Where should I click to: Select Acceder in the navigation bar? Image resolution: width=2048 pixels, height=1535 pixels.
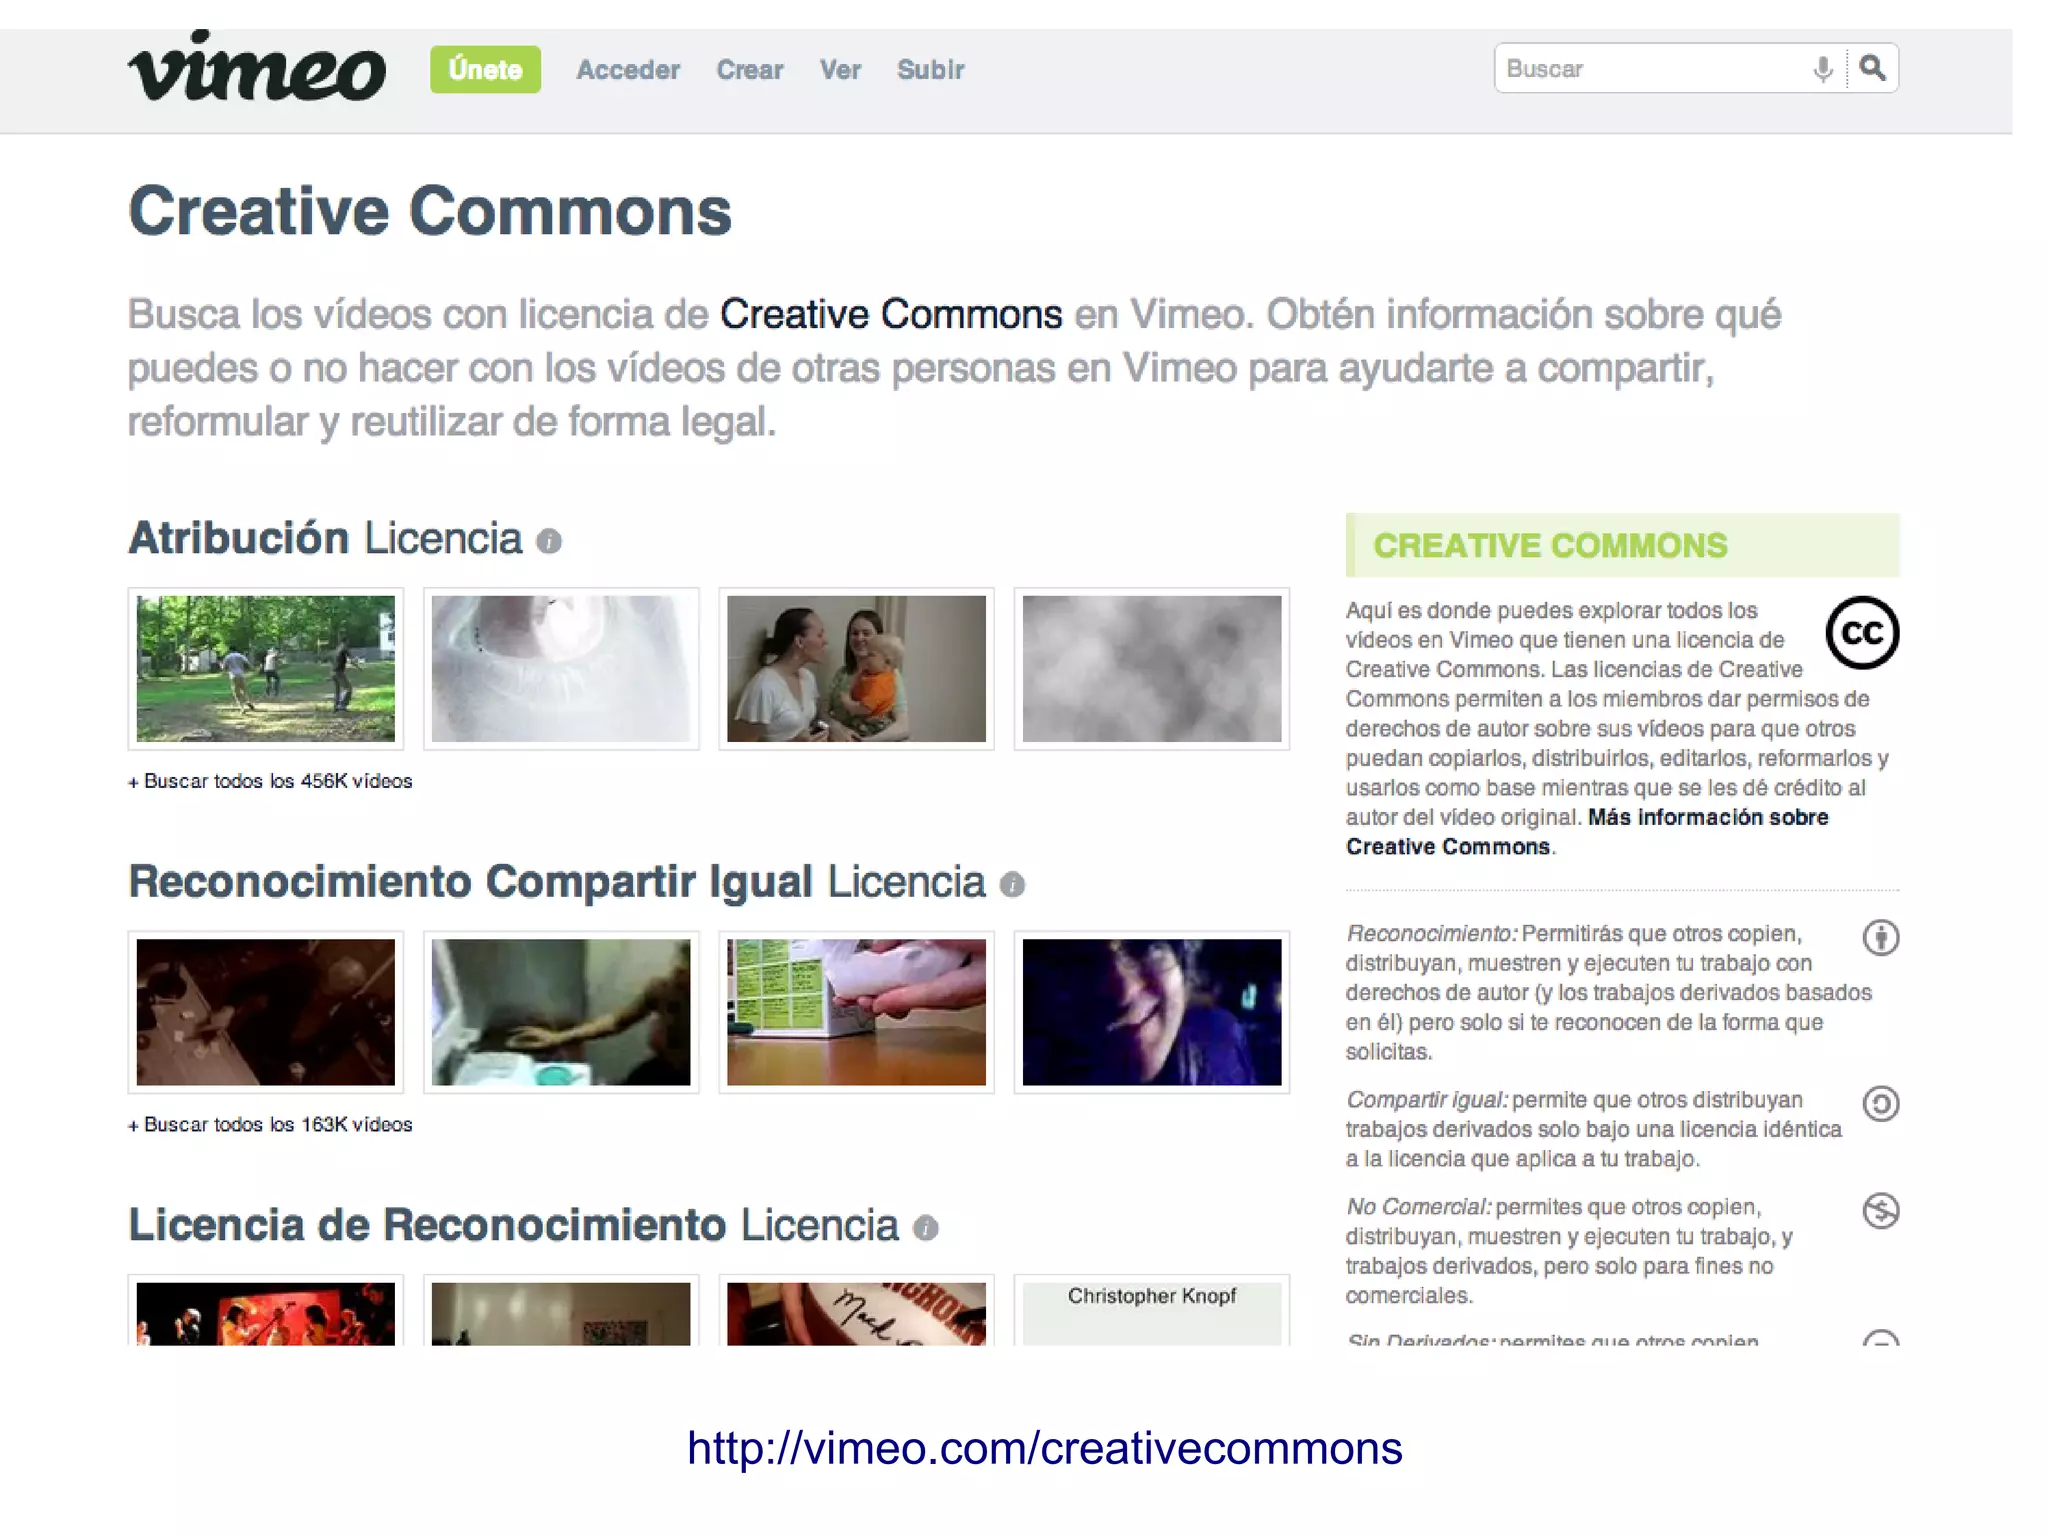628,68
